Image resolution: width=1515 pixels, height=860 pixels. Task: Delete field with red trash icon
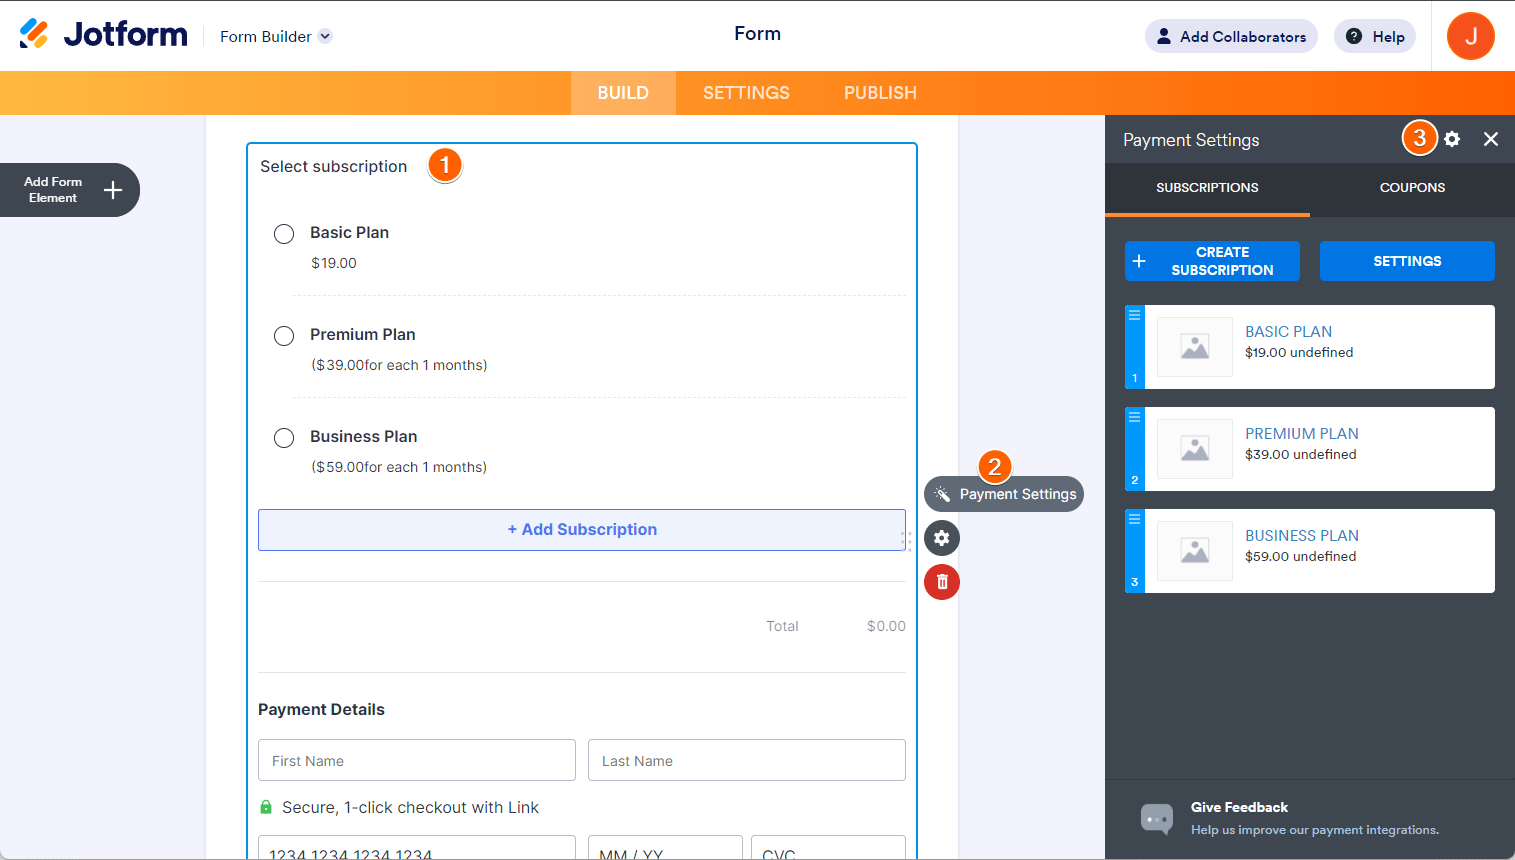(x=942, y=582)
